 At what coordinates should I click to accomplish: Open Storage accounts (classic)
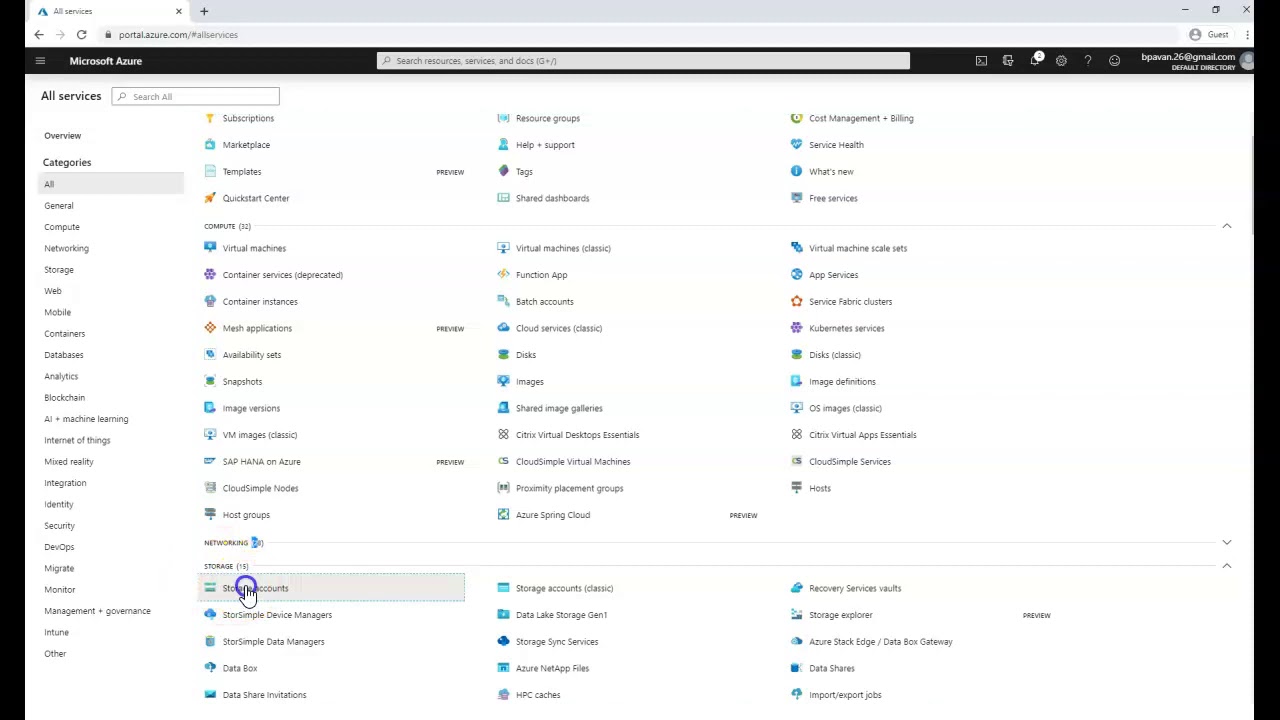pyautogui.click(x=564, y=588)
